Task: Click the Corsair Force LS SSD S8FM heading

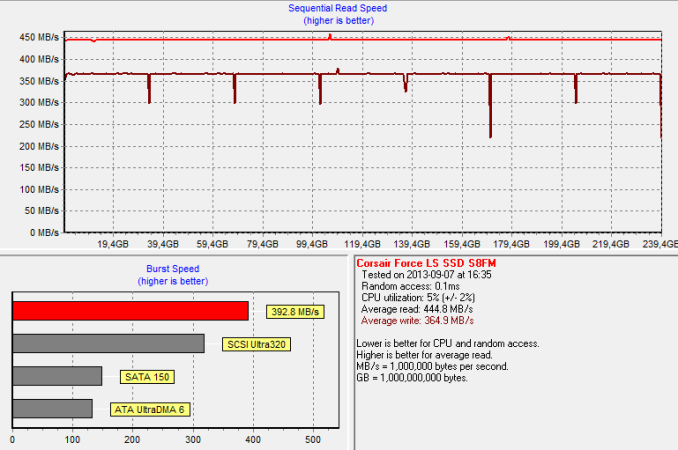Action: 426,263
